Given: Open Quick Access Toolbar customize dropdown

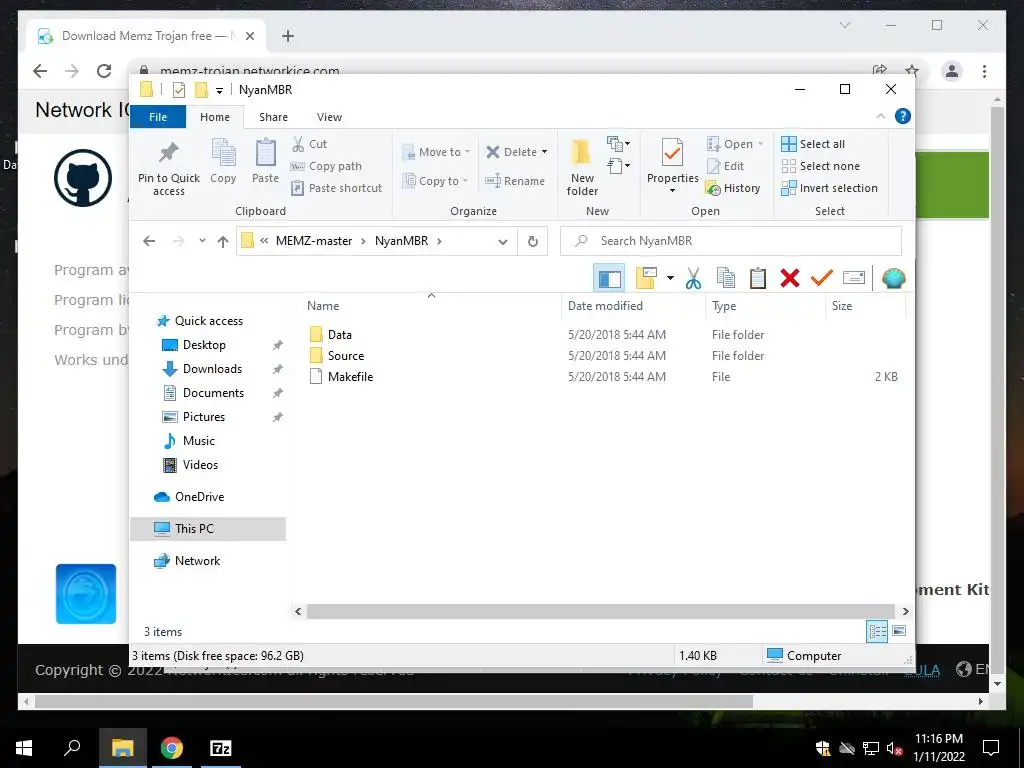Looking at the screenshot, I should point(219,91).
